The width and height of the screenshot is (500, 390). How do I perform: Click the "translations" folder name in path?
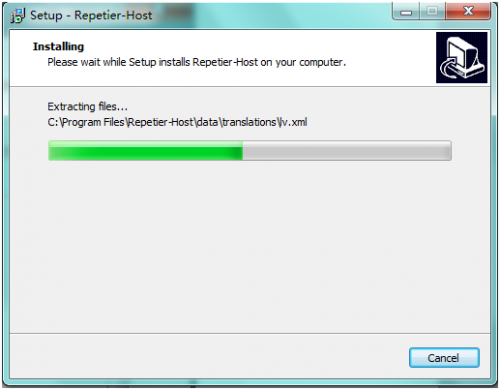pyautogui.click(x=249, y=122)
